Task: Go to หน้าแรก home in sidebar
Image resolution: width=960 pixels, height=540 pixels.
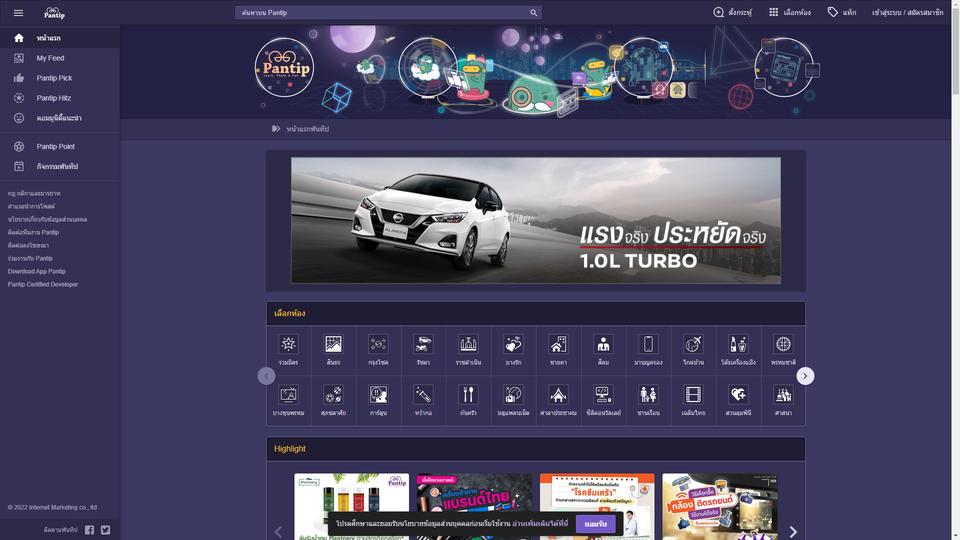Action: (x=60, y=38)
